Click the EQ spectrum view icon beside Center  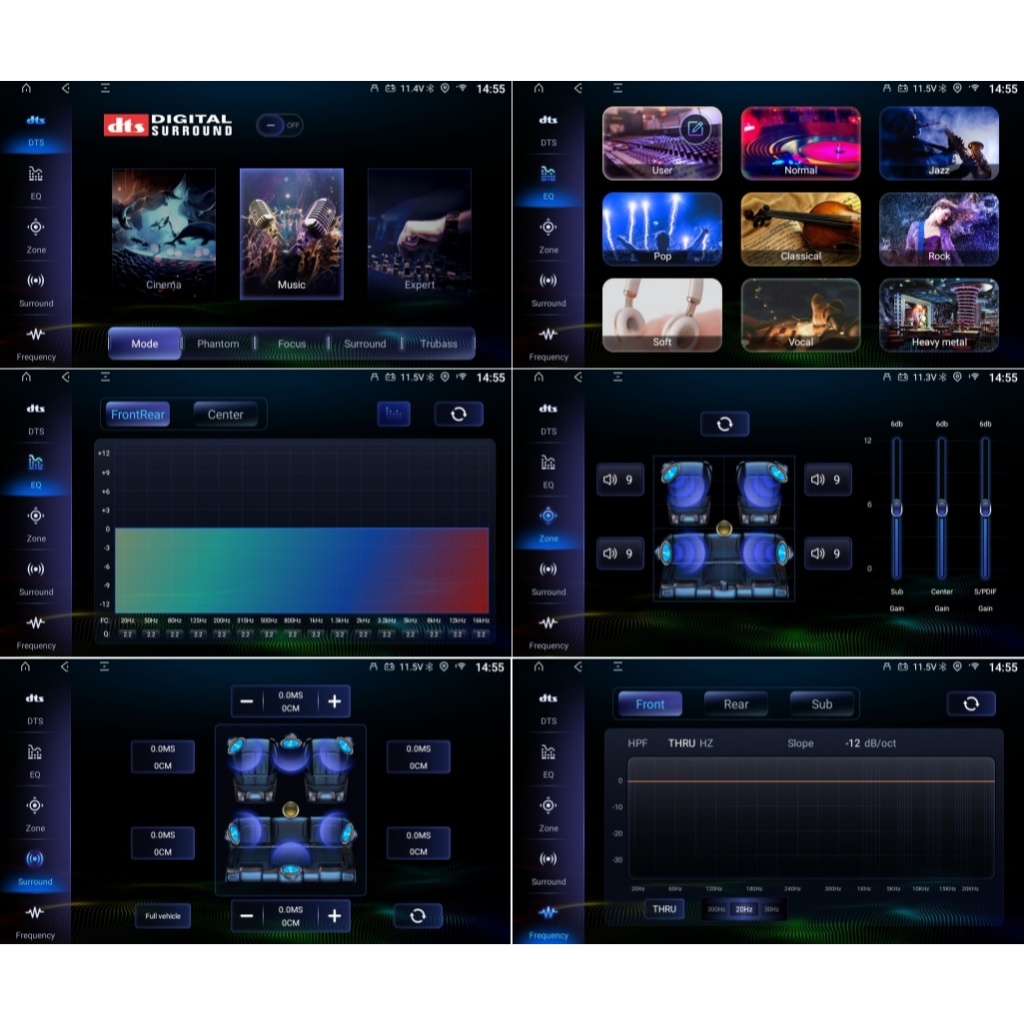click(x=394, y=414)
